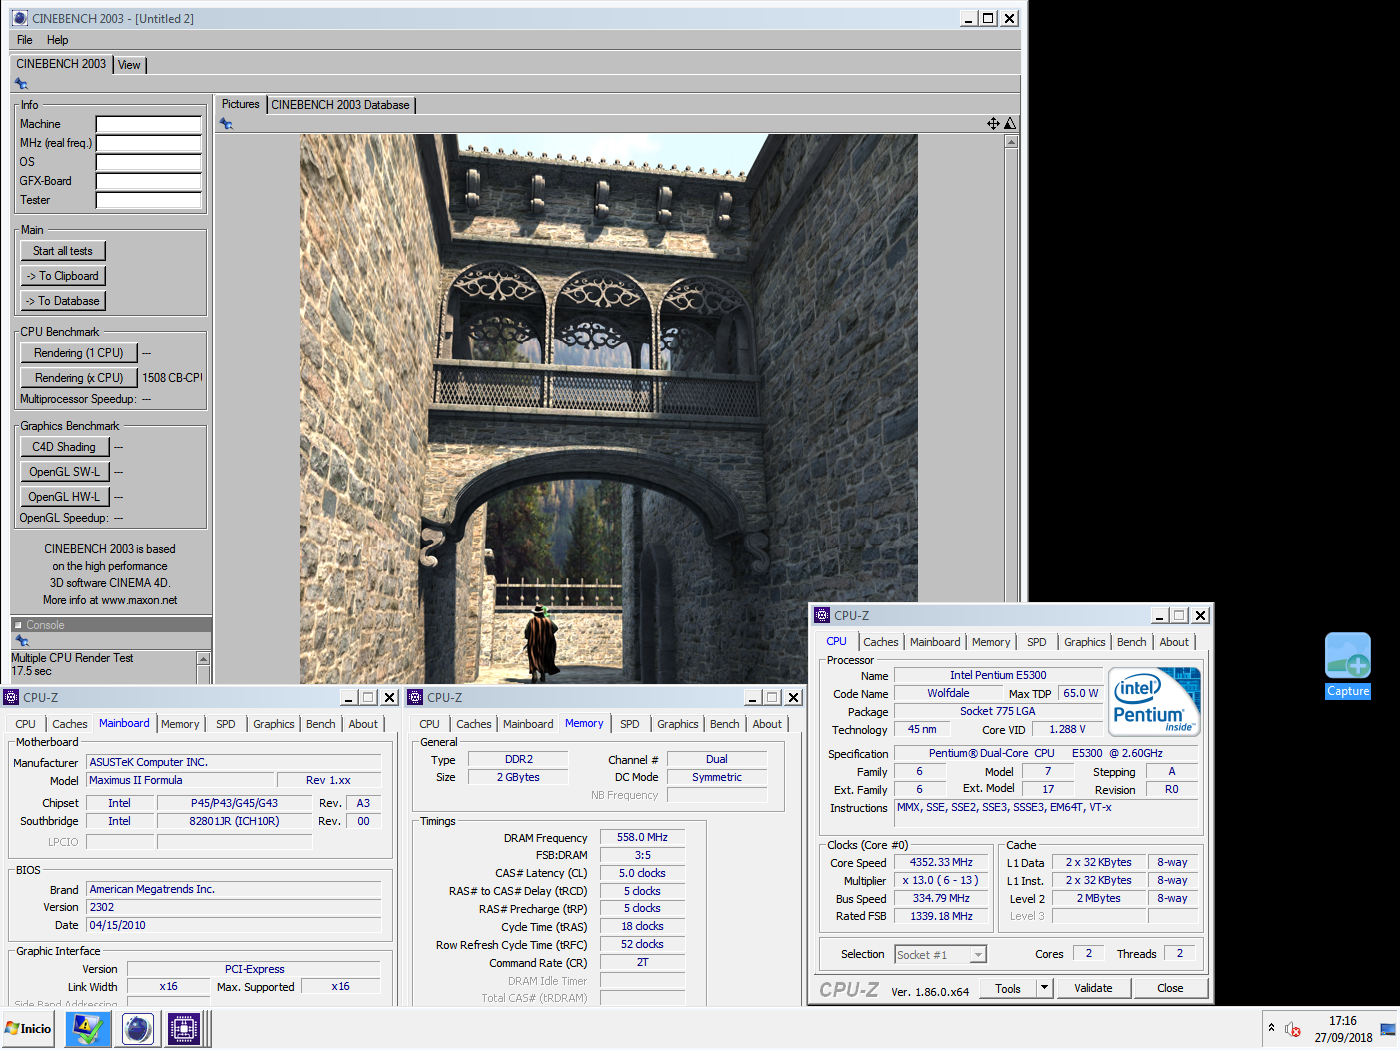1400x1050 pixels.
Task: Click the pin icon under CINEBENCH 2003 tab
Action: pos(21,84)
